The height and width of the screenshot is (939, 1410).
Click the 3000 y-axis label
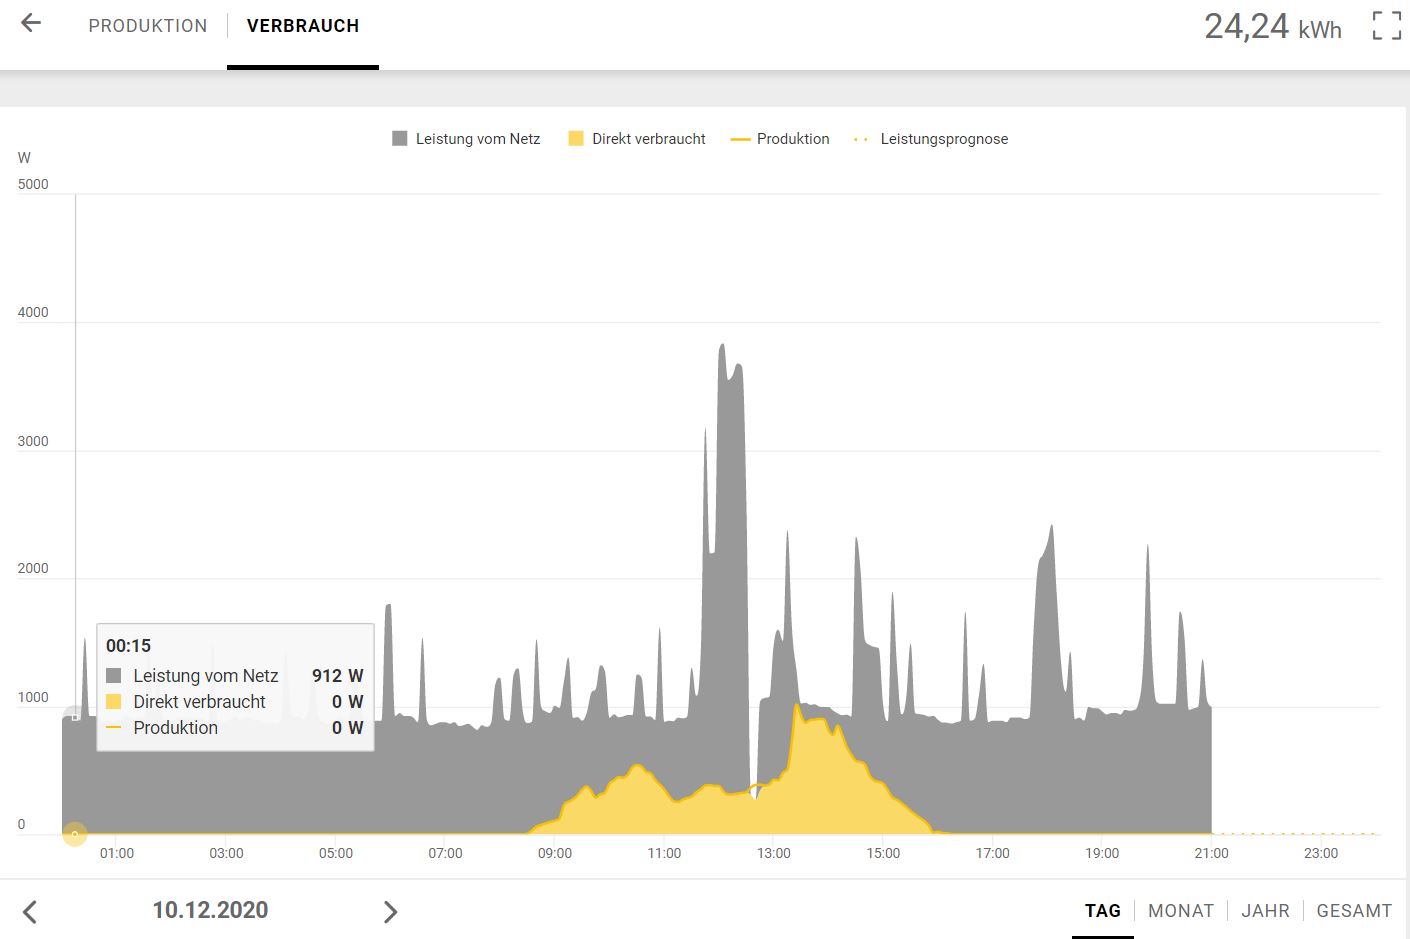pyautogui.click(x=33, y=441)
